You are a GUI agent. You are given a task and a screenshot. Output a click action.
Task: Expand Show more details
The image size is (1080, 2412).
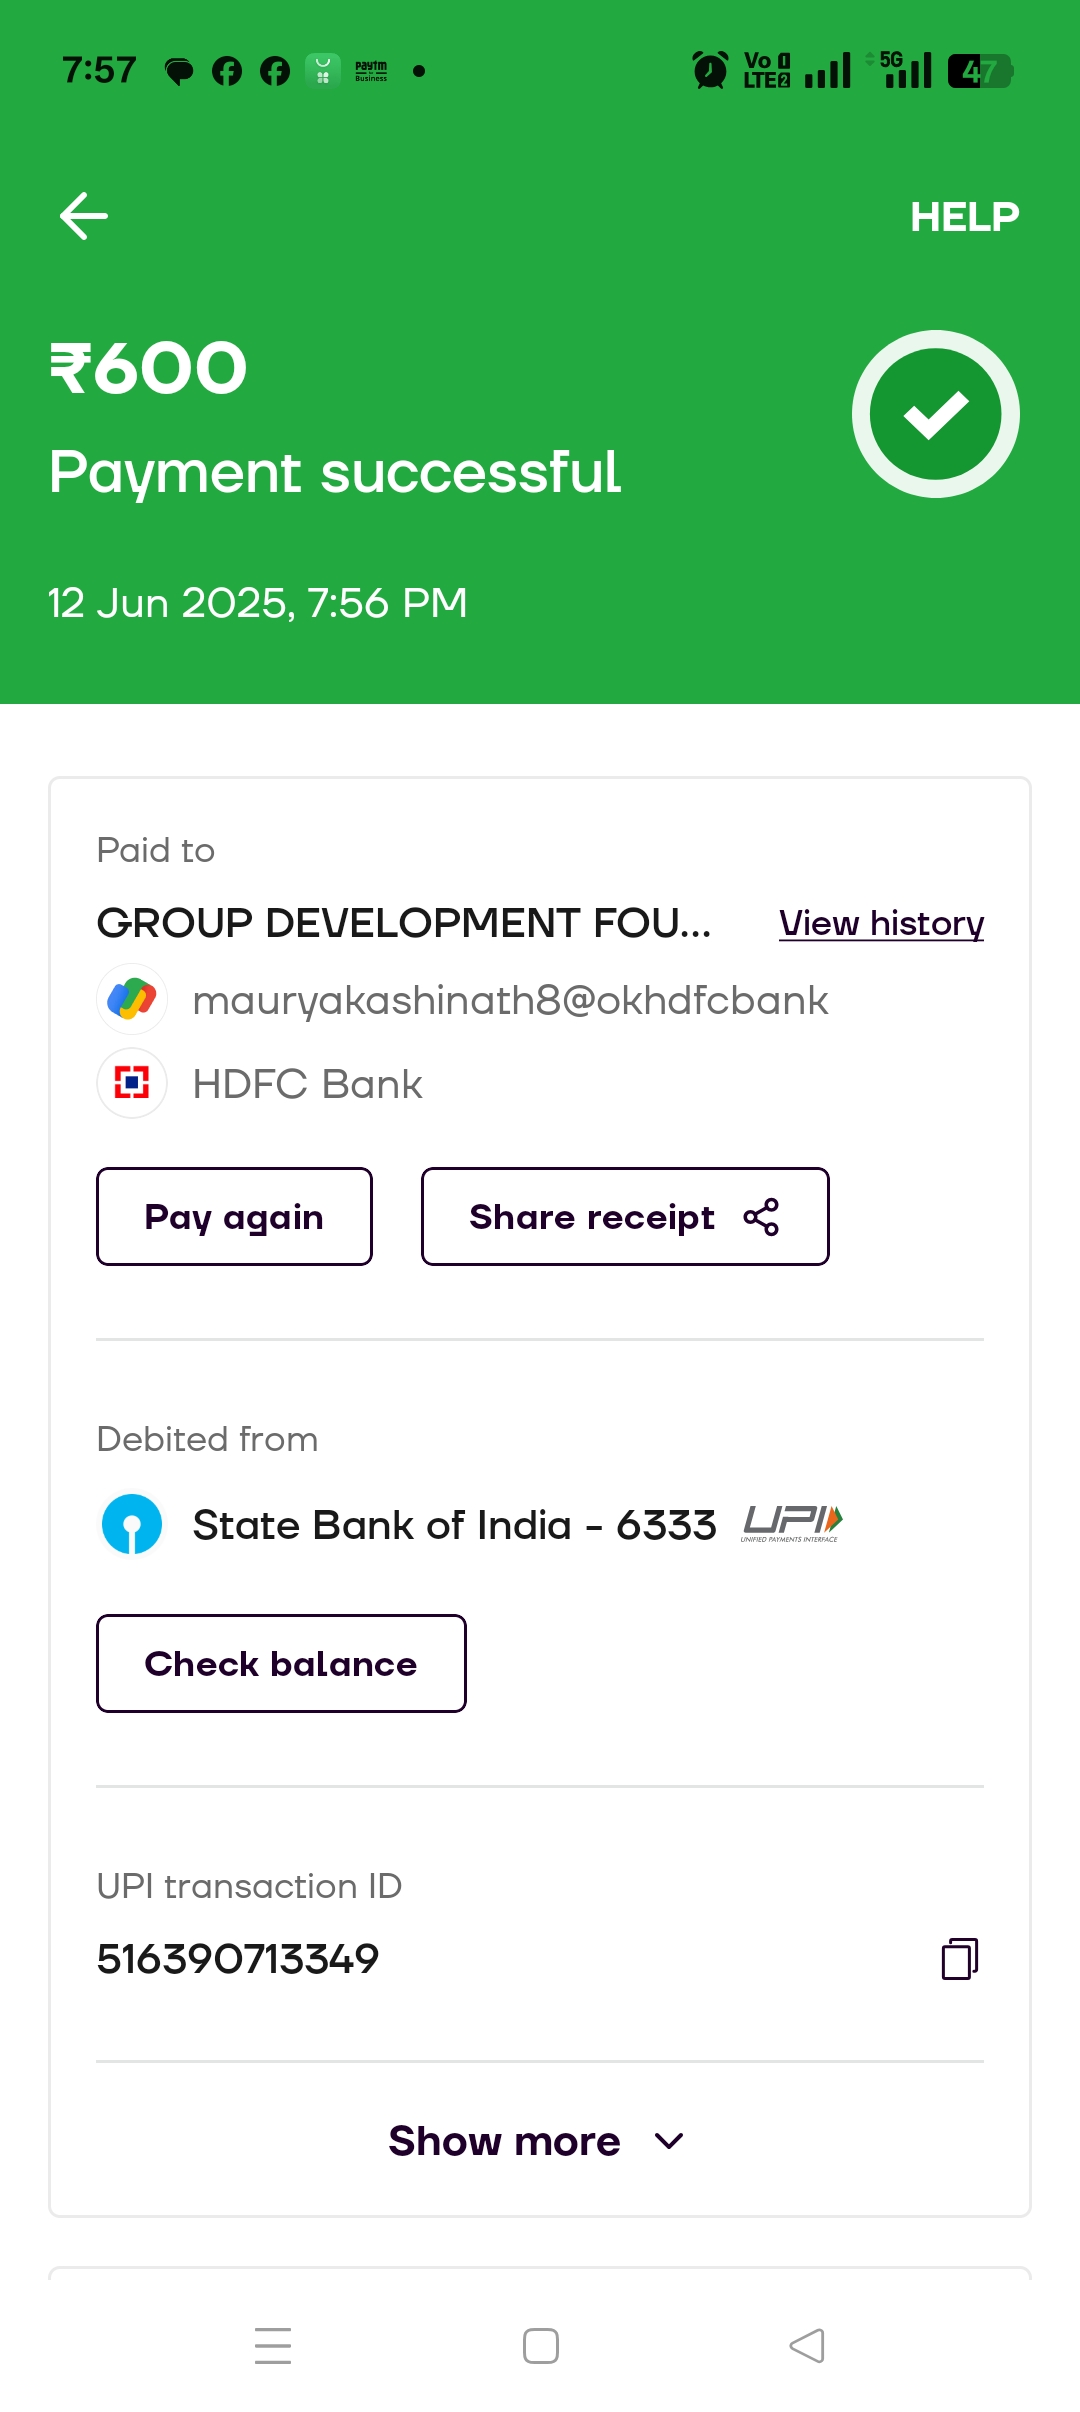[x=505, y=2141]
